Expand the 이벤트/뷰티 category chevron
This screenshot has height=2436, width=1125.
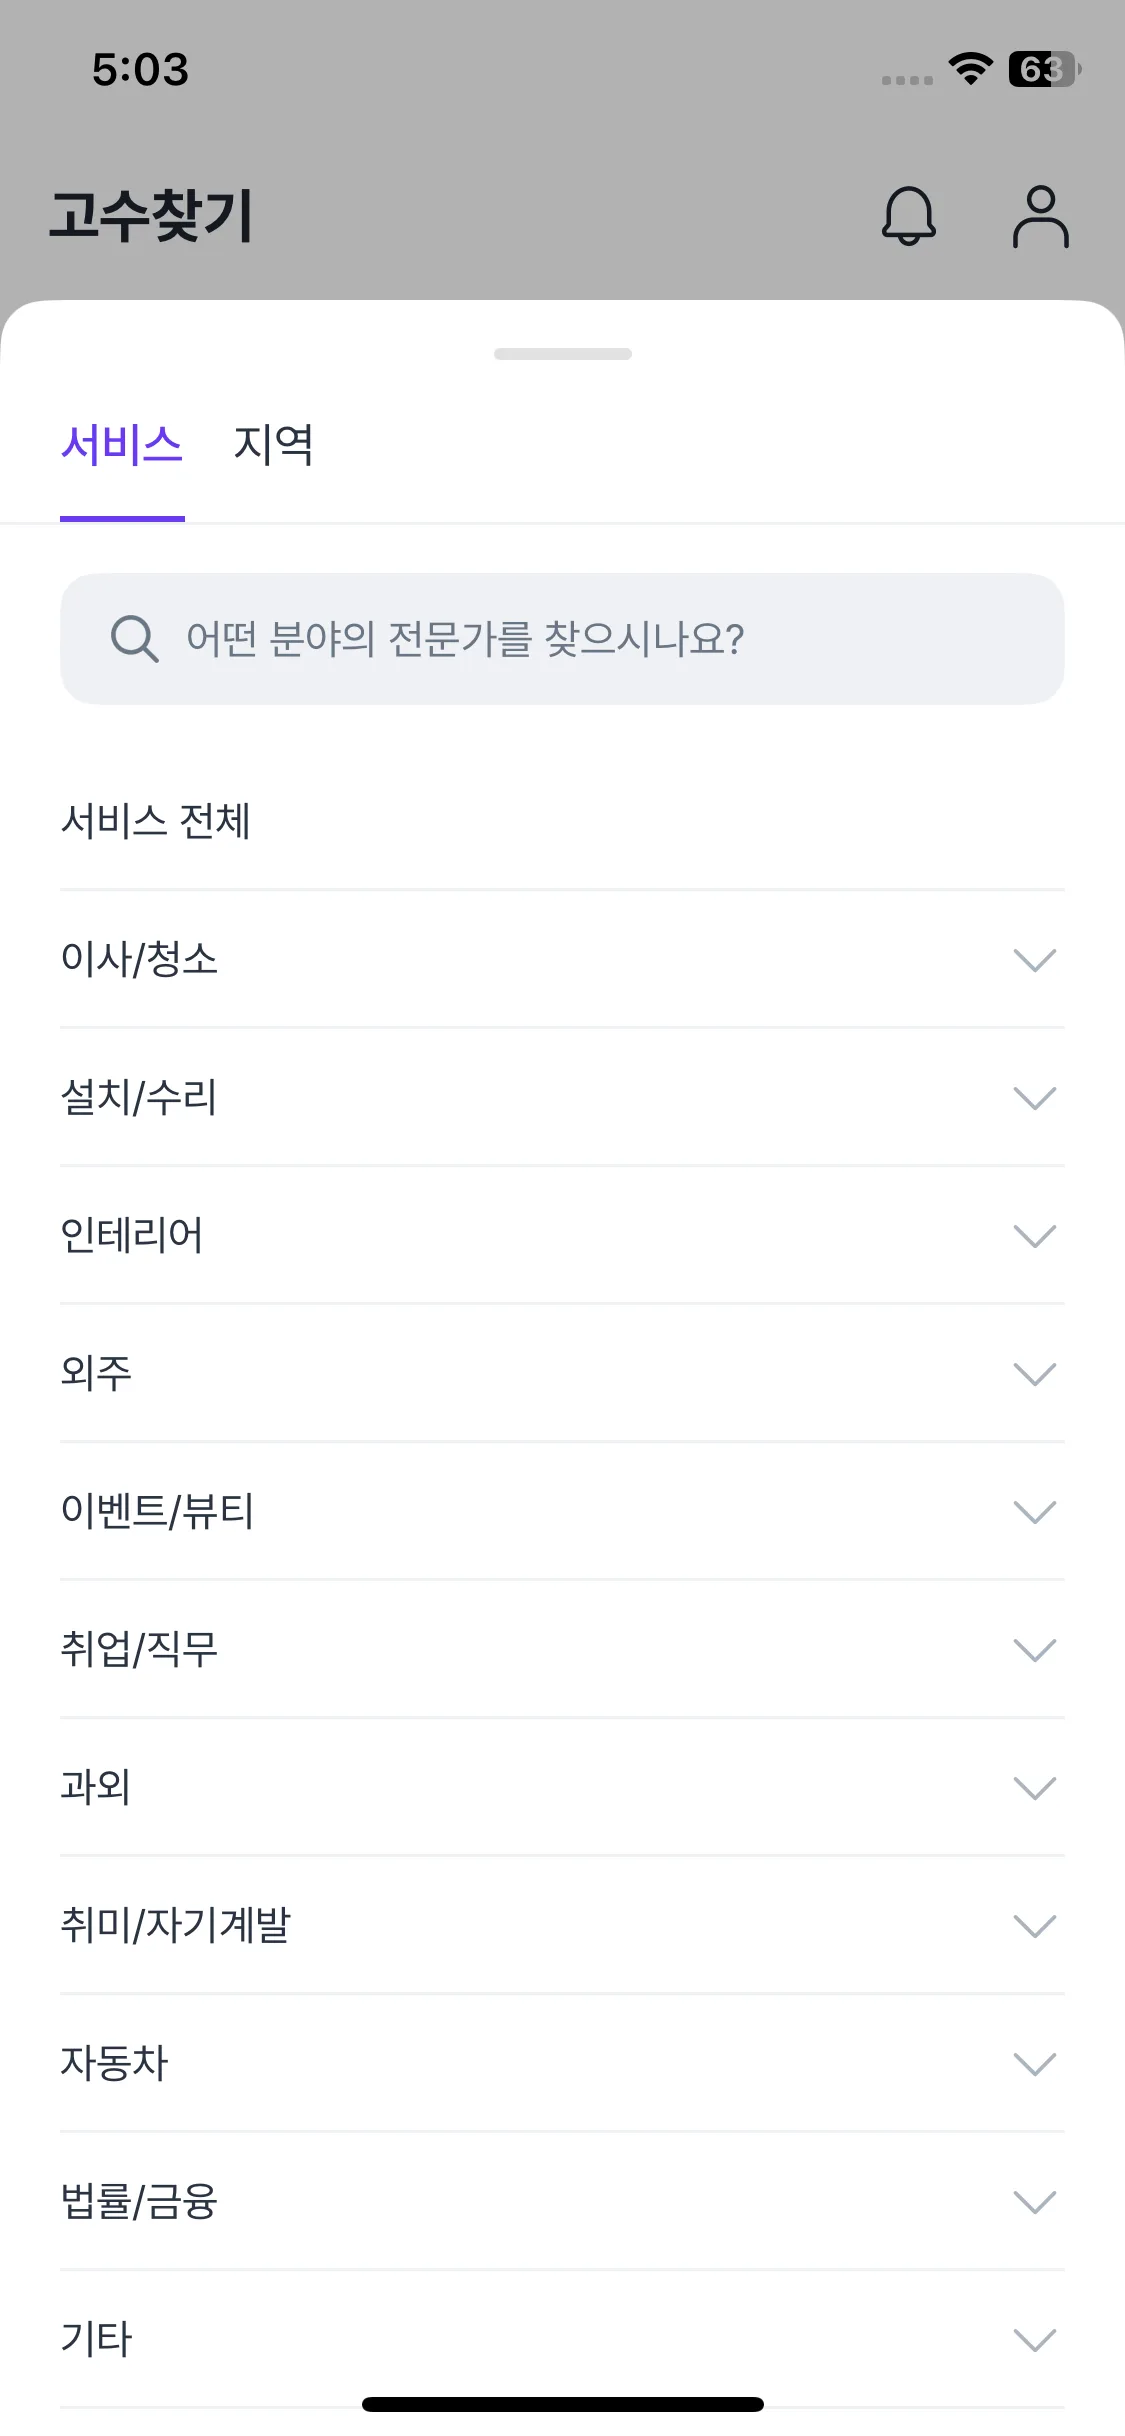tap(1034, 1512)
